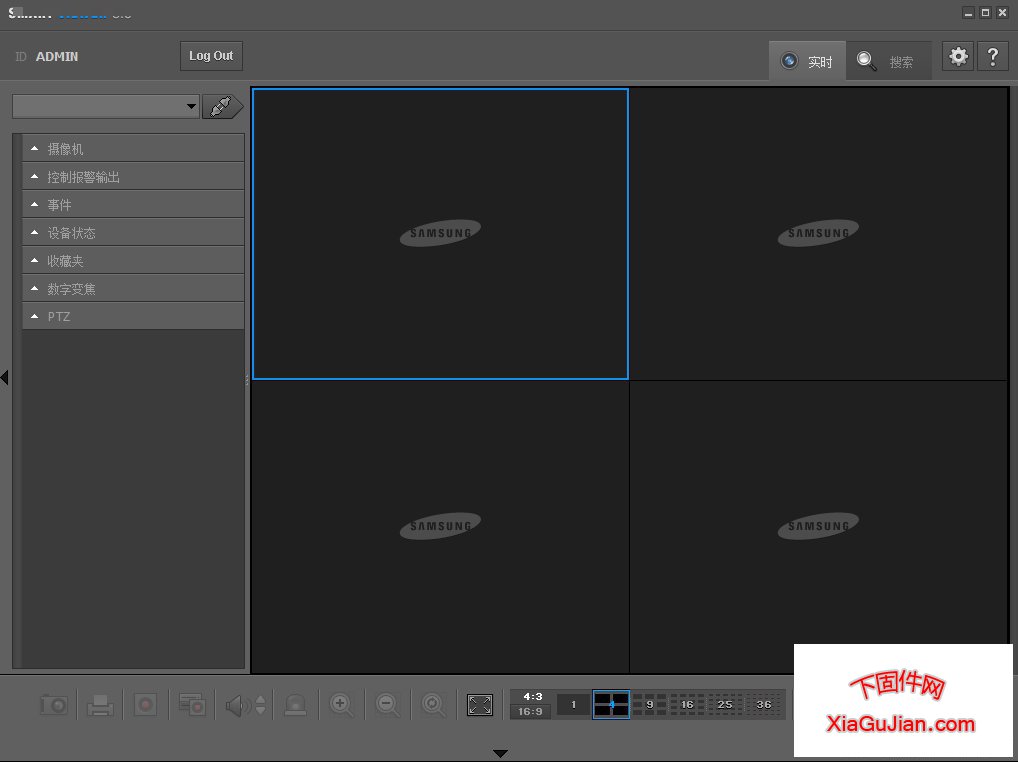Select the bottom-right video pane
This screenshot has height=762, width=1018.
pos(818,526)
